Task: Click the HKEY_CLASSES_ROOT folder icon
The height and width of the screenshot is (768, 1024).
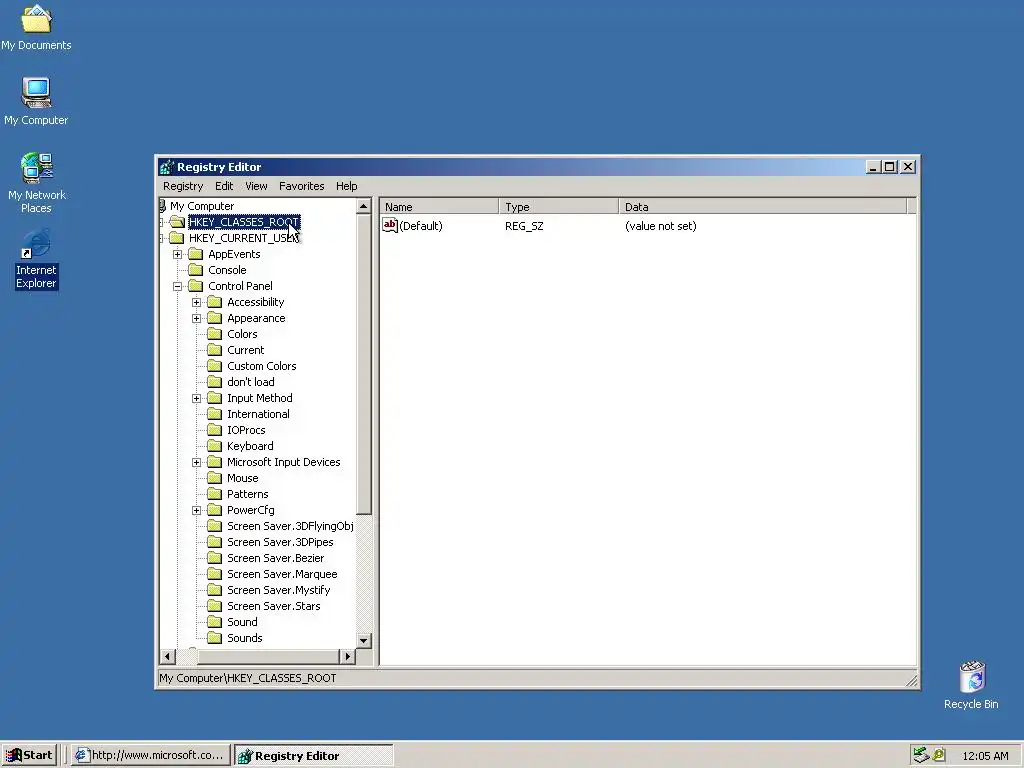Action: point(177,222)
